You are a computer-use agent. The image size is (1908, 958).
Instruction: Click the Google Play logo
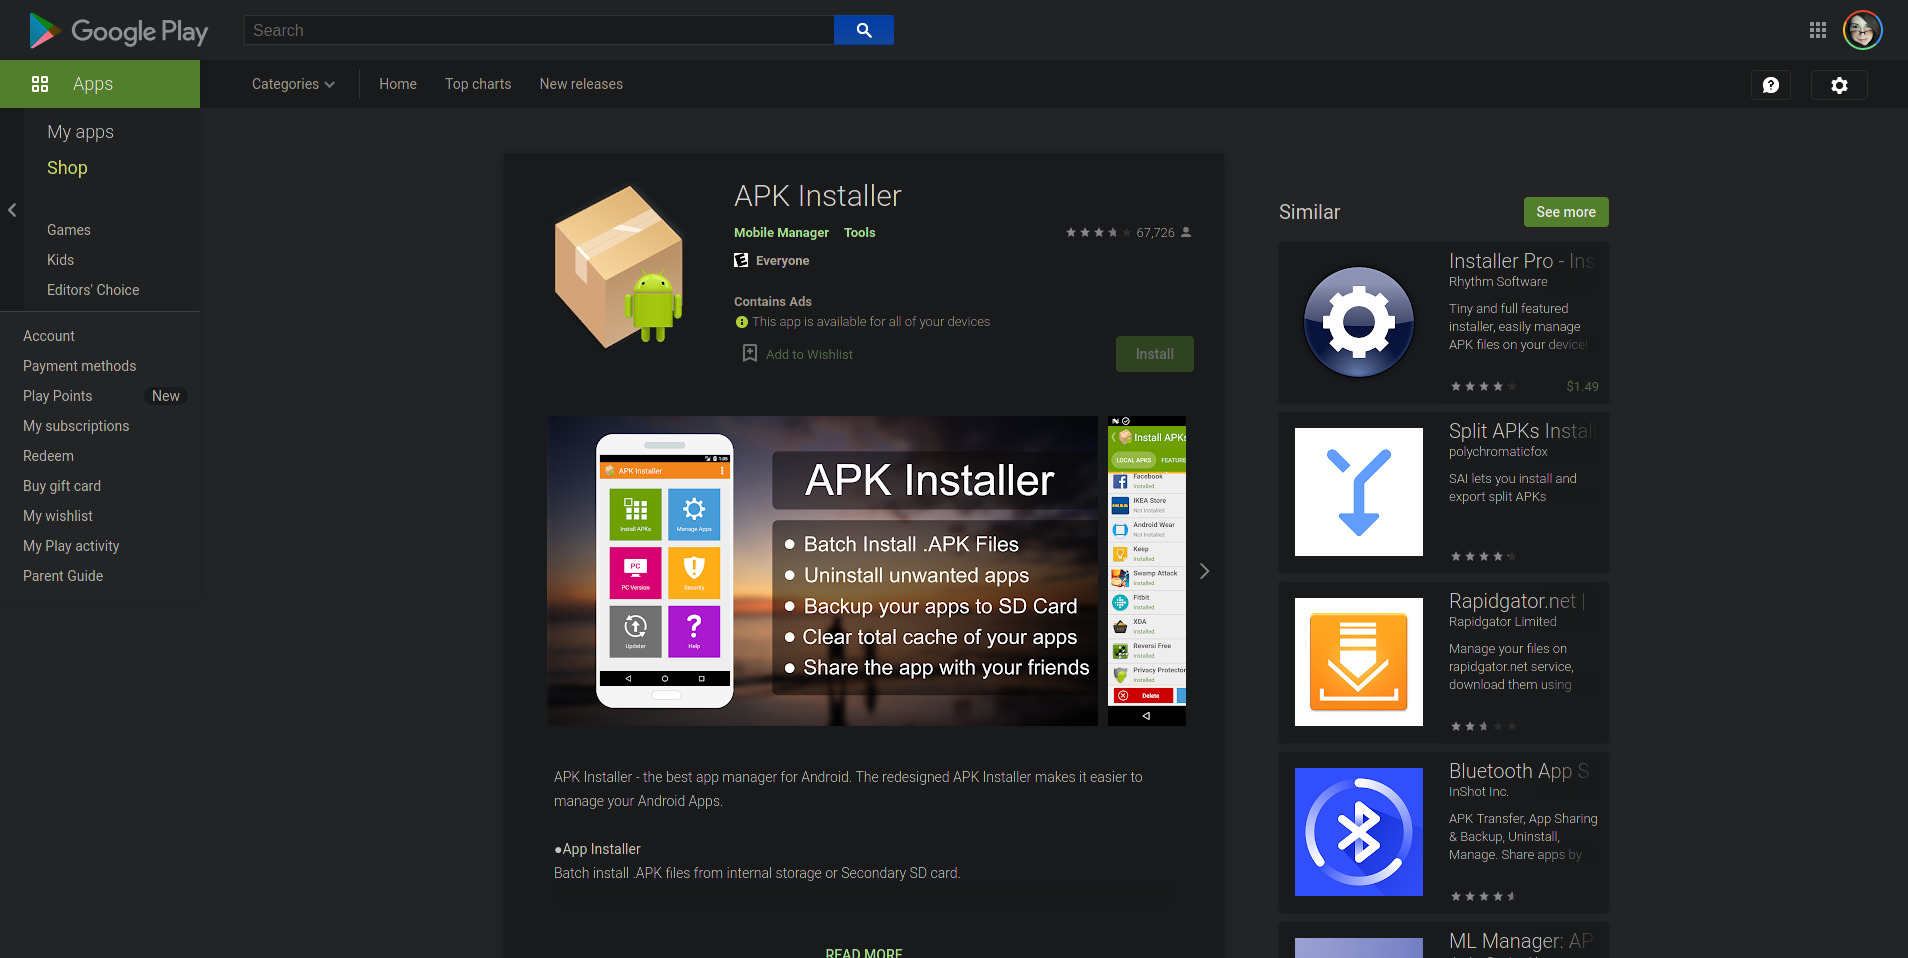[118, 31]
